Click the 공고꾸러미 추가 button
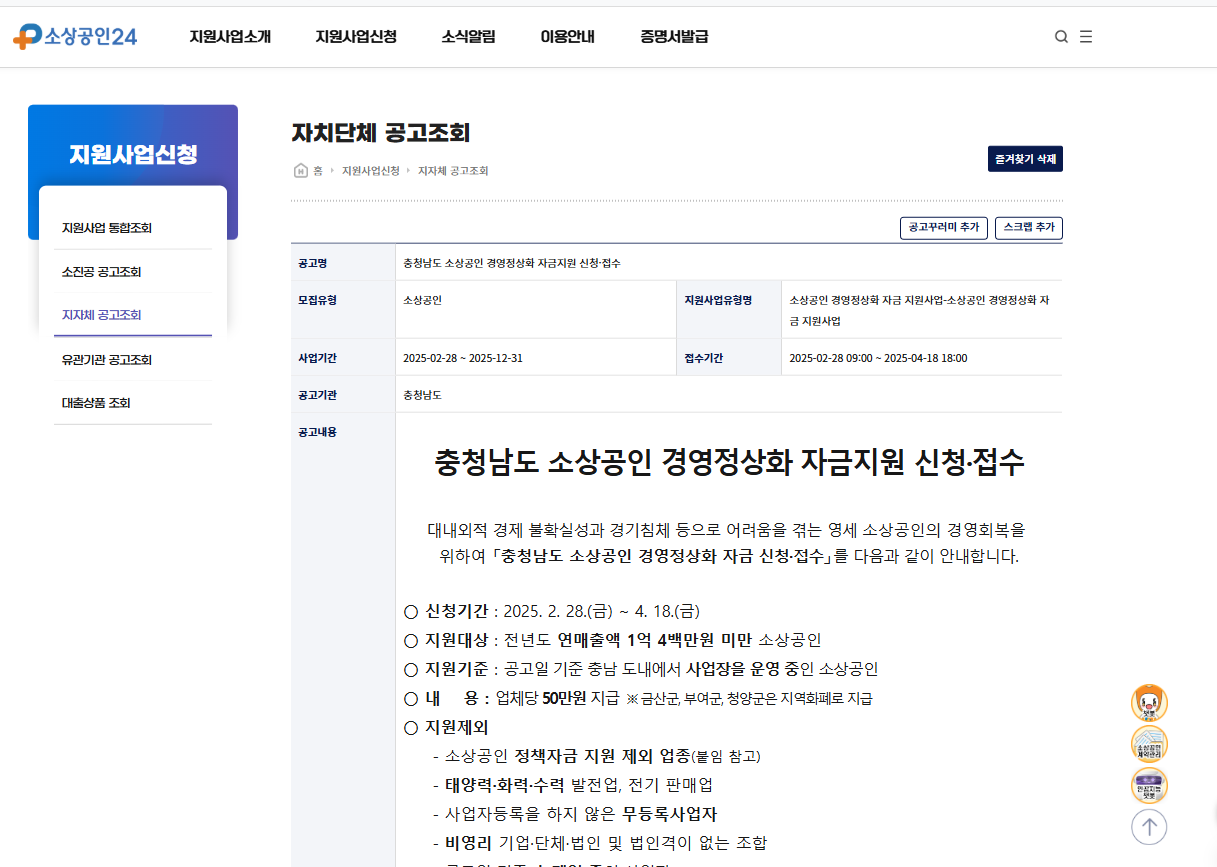 click(943, 228)
